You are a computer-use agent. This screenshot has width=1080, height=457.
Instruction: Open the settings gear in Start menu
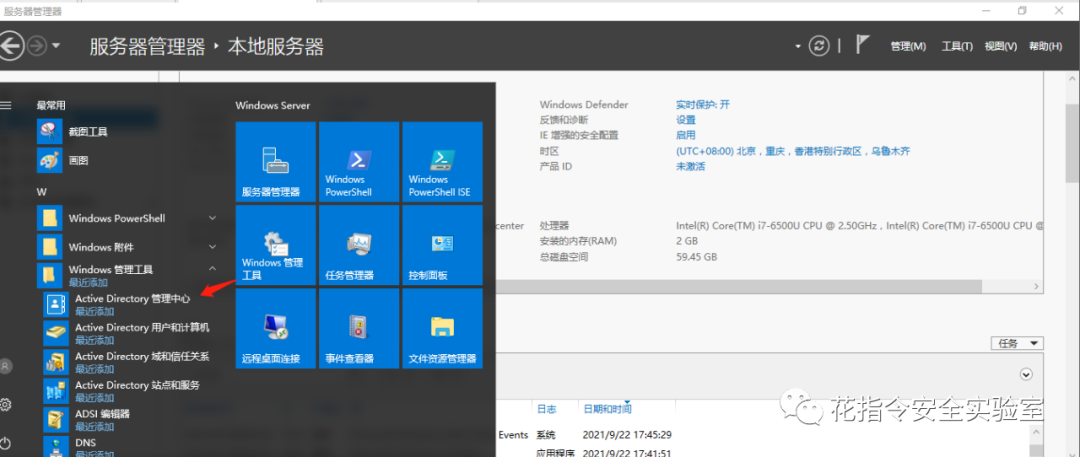click(x=6, y=404)
